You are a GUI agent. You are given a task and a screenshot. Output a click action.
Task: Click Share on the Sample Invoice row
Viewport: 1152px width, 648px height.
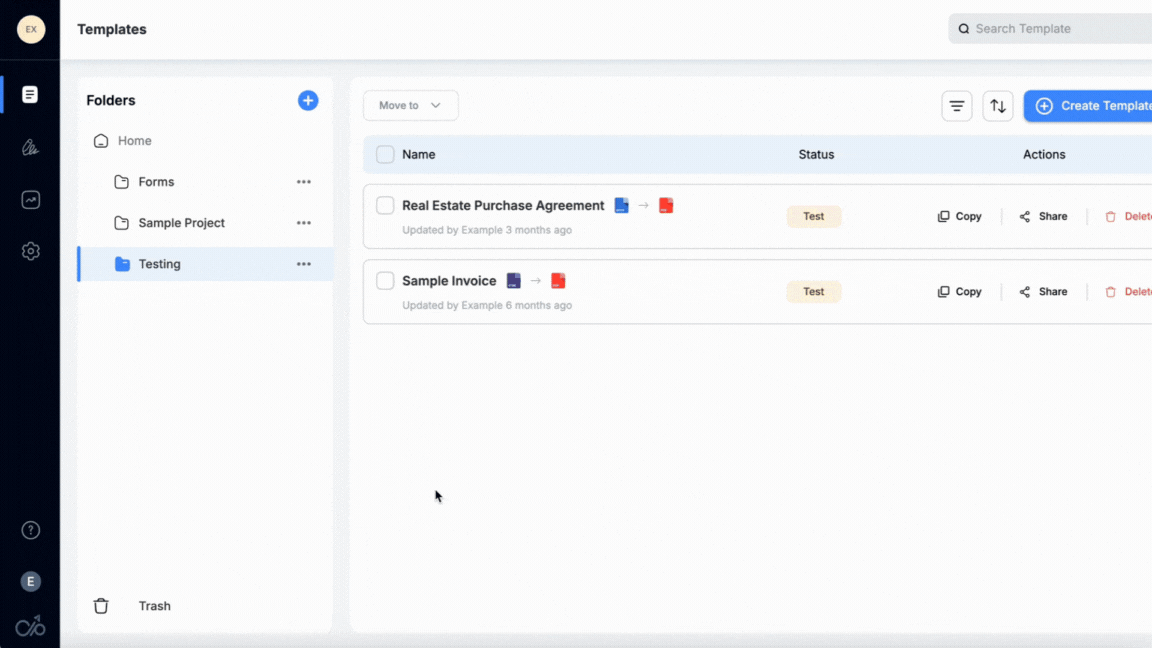coord(1043,292)
